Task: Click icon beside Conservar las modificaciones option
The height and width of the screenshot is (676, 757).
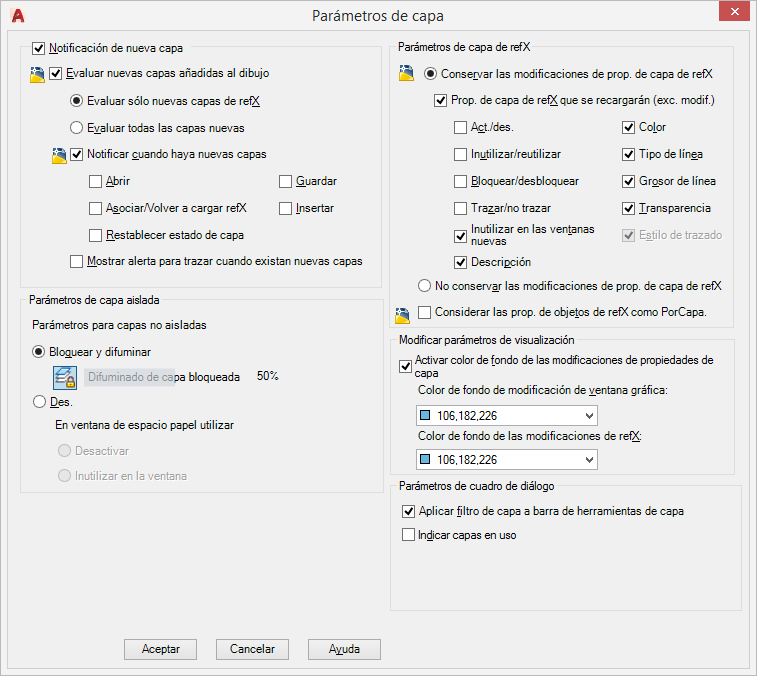Action: tap(406, 74)
